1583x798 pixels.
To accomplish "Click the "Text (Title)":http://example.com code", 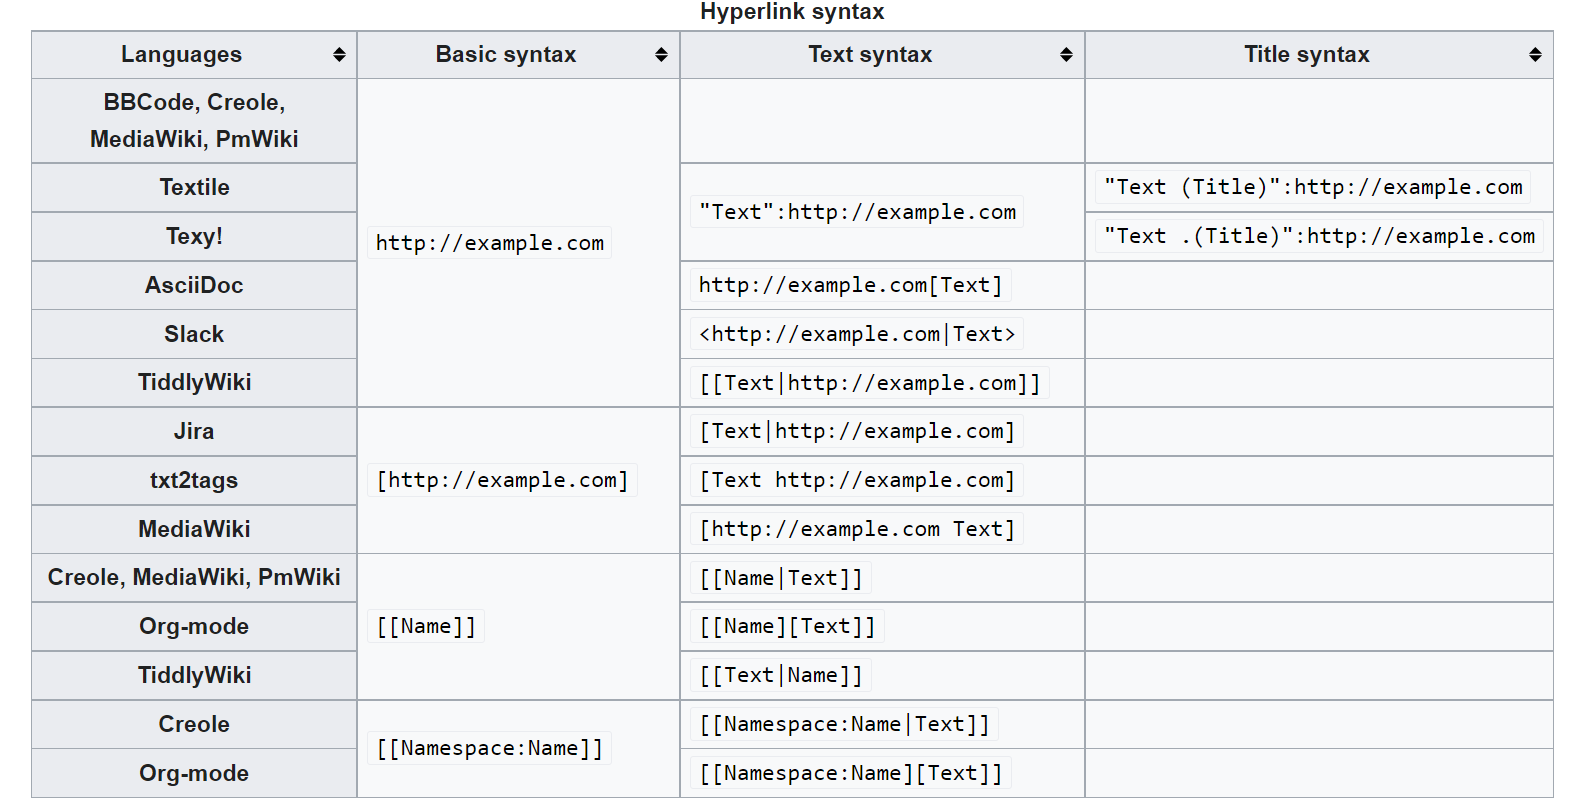I will [1313, 188].
